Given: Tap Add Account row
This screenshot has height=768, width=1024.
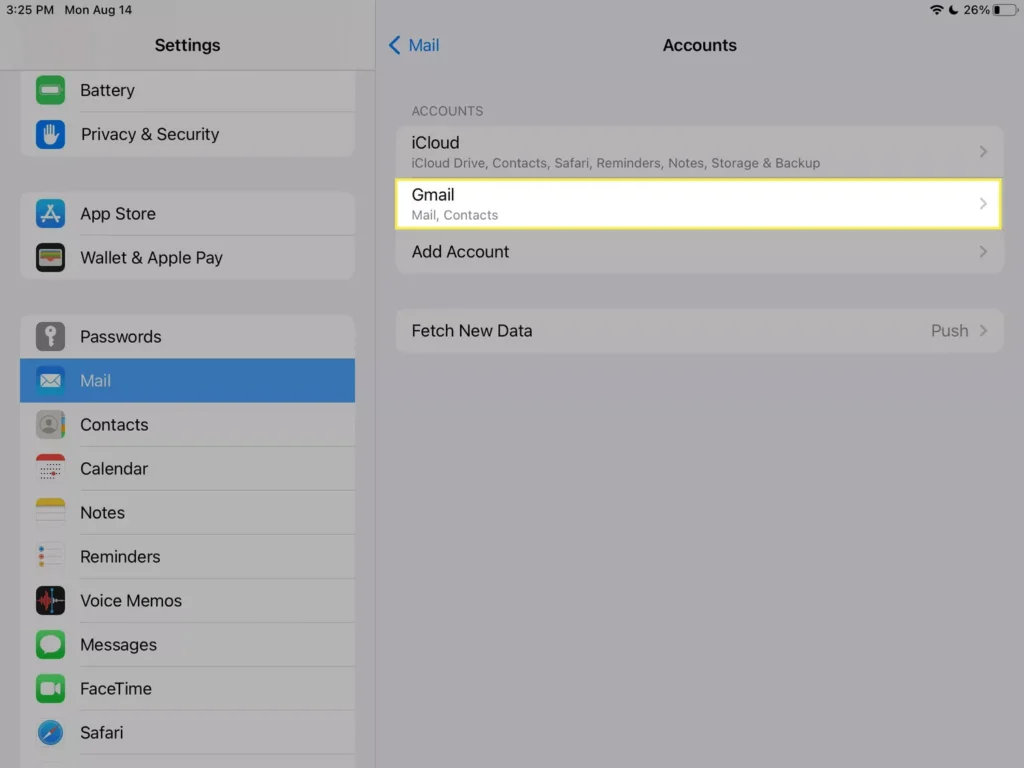Looking at the screenshot, I should 698,252.
